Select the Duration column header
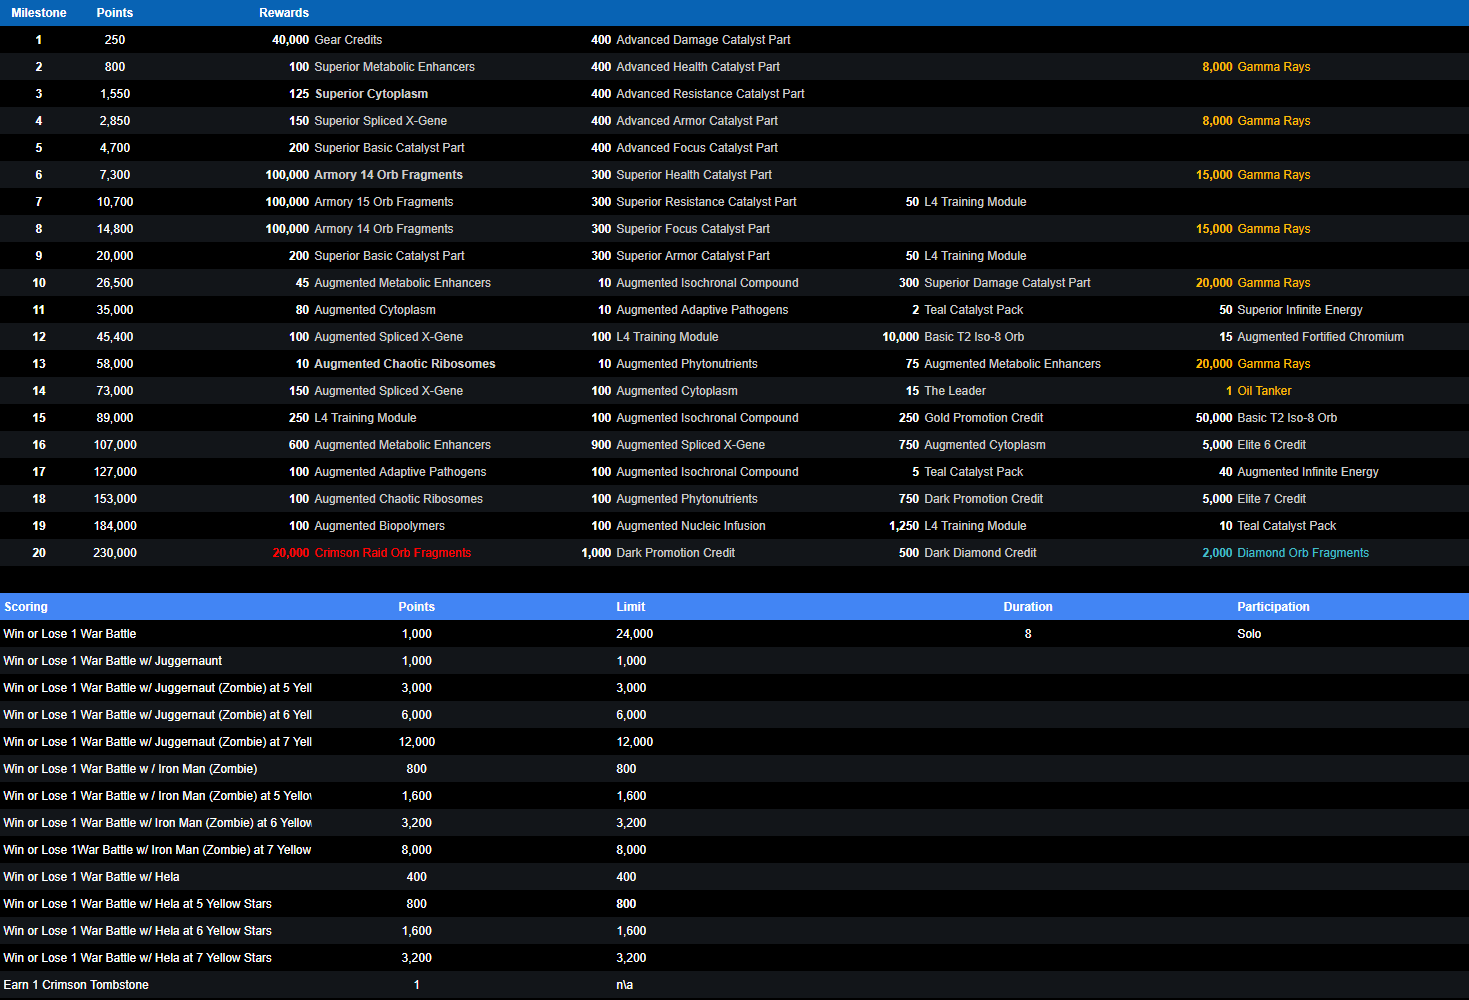1469x1000 pixels. (1027, 607)
